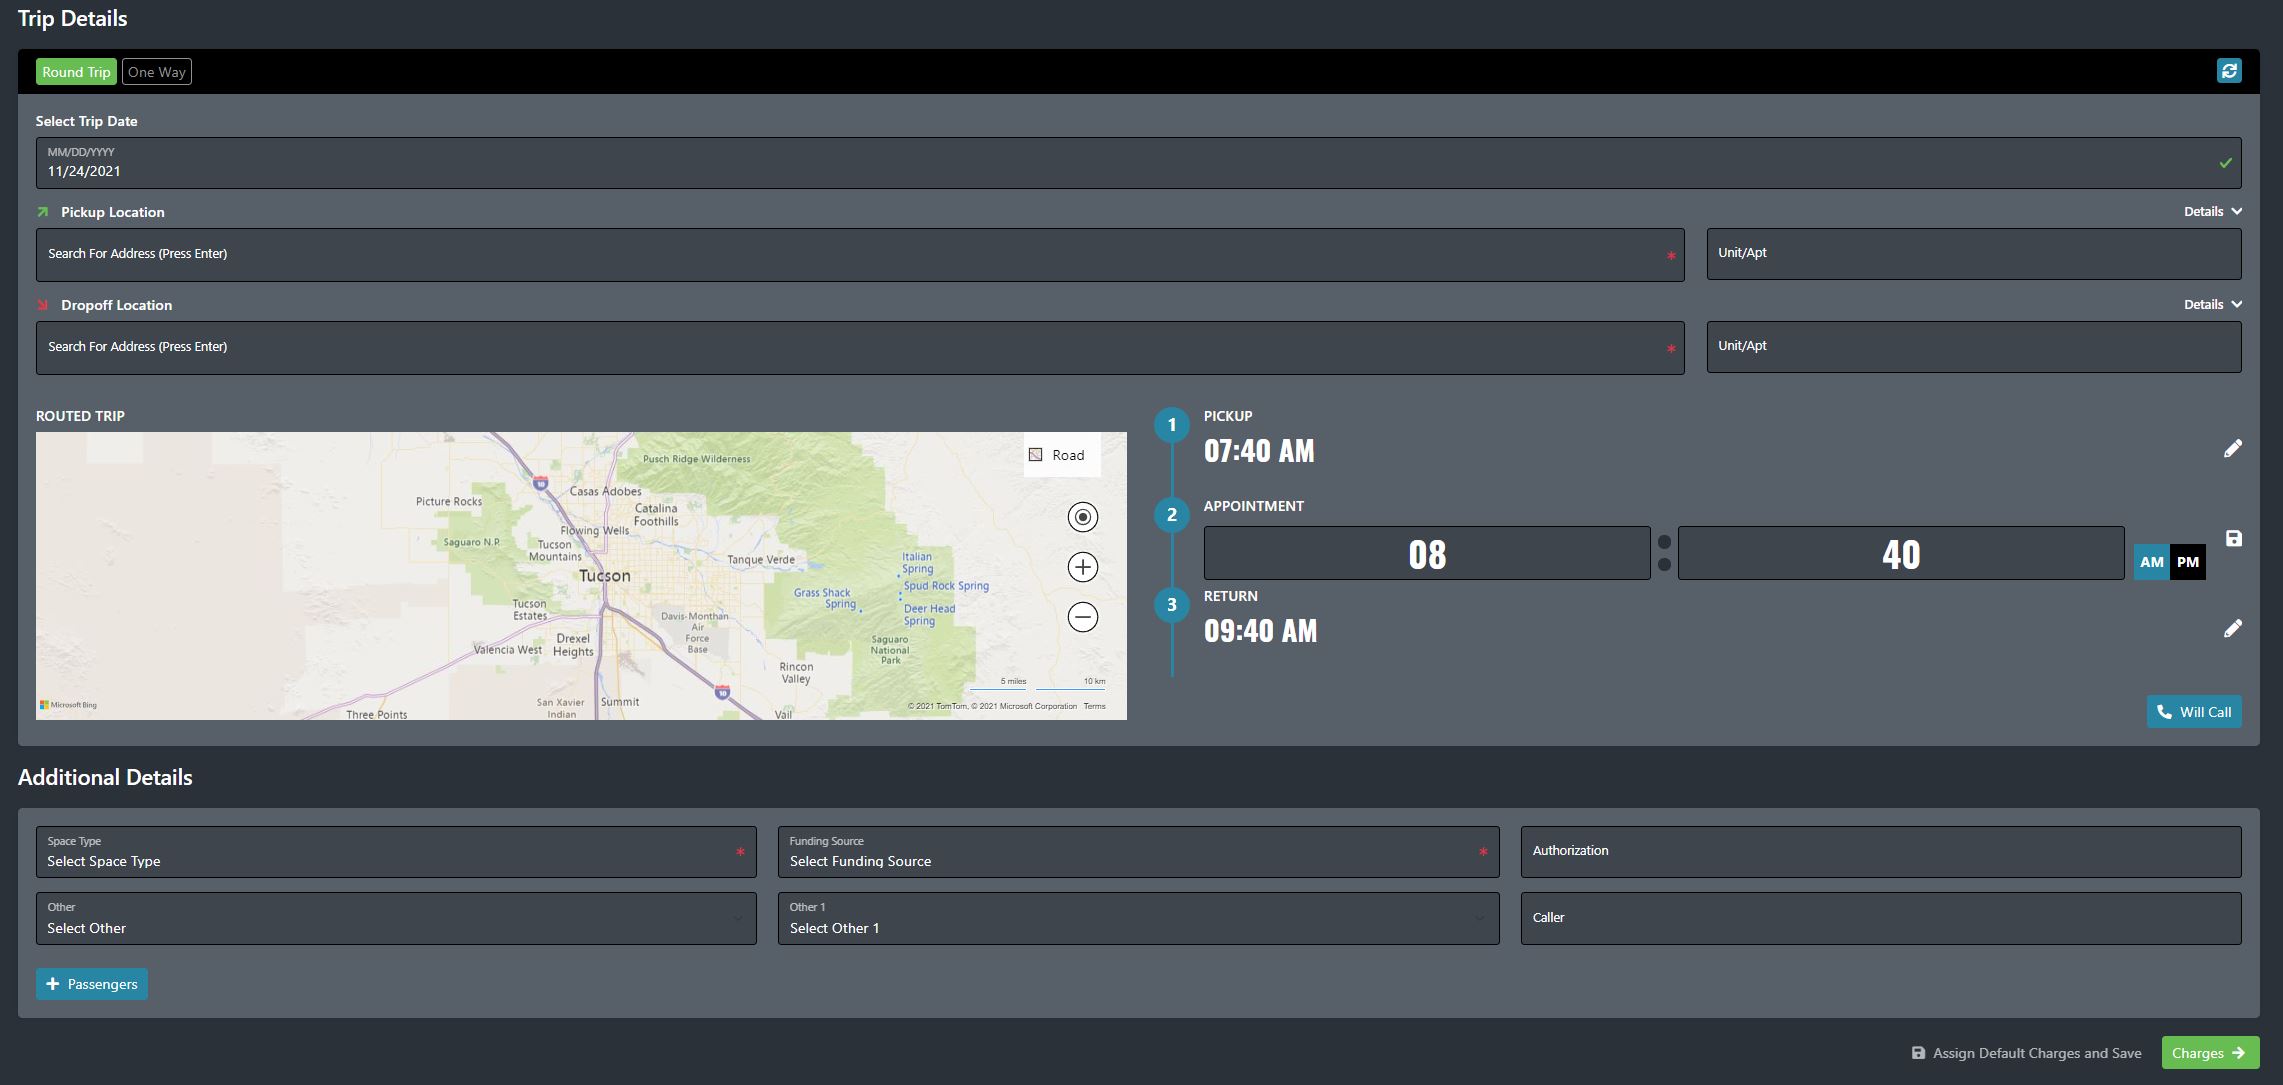Click the map zoom in plus button
Image resolution: width=2283 pixels, height=1085 pixels.
(1083, 567)
